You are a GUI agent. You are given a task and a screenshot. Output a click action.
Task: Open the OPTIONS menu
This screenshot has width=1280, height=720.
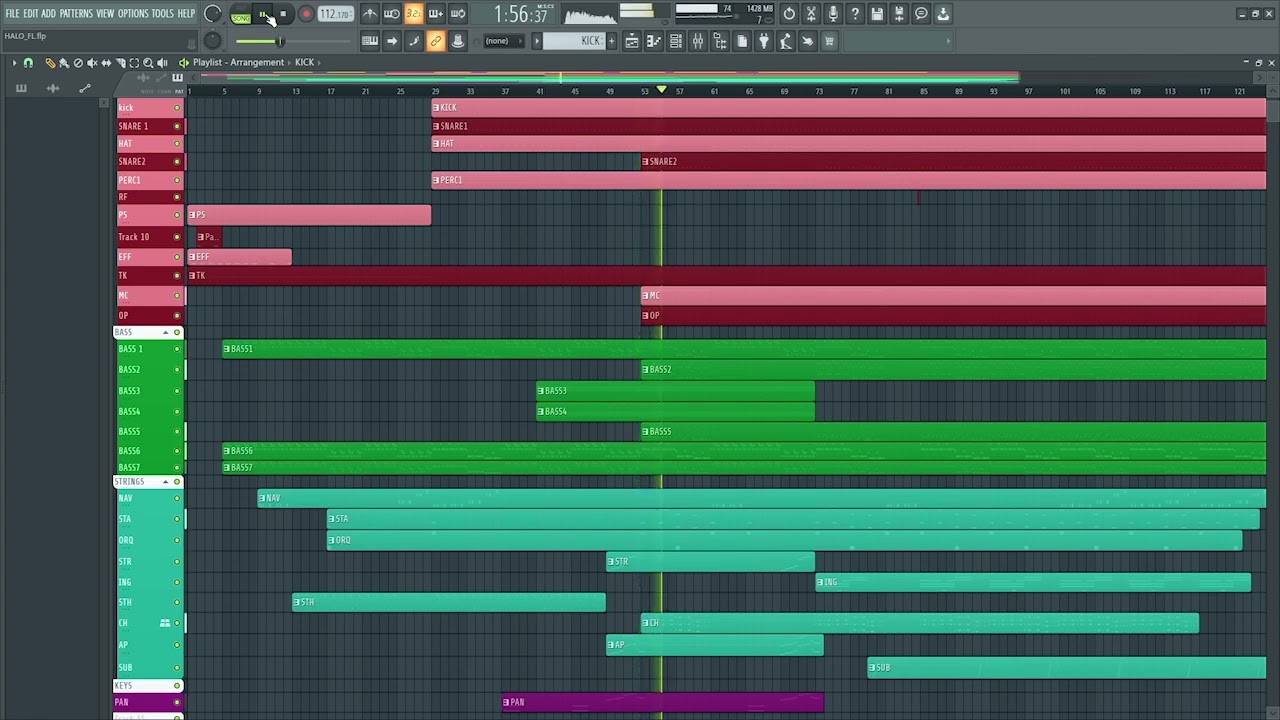[133, 14]
